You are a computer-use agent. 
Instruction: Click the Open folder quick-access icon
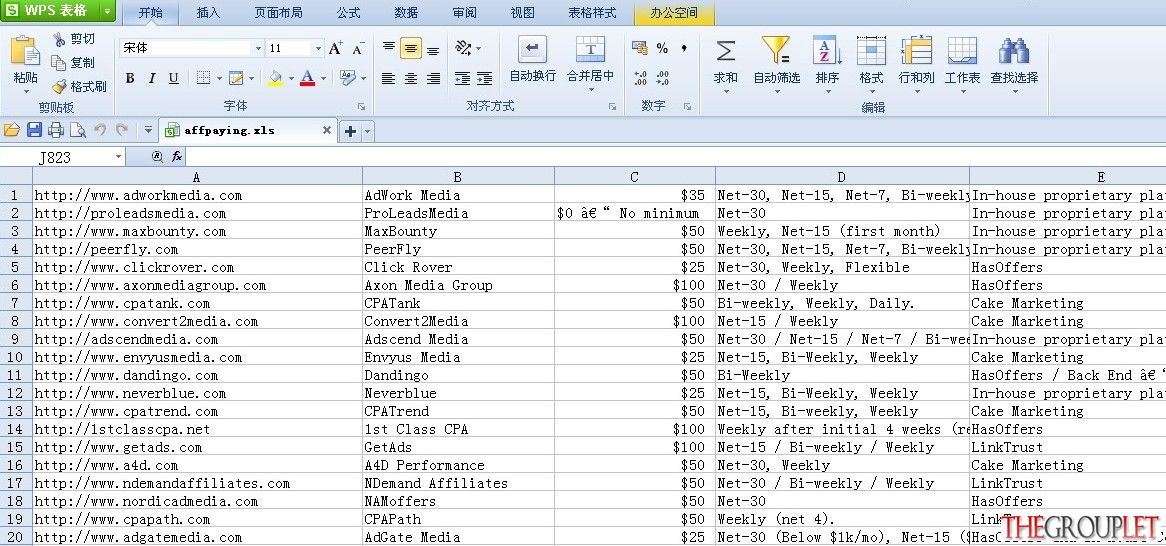(12, 130)
